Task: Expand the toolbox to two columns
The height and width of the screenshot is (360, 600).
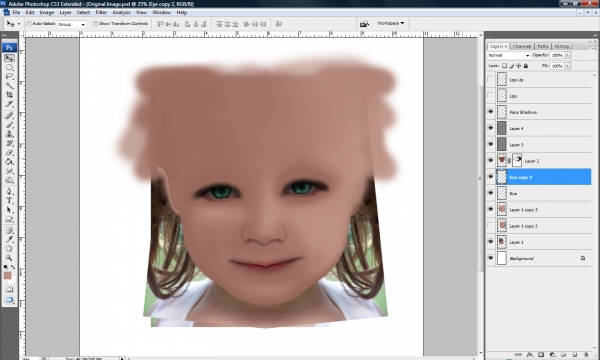Action: (4, 35)
